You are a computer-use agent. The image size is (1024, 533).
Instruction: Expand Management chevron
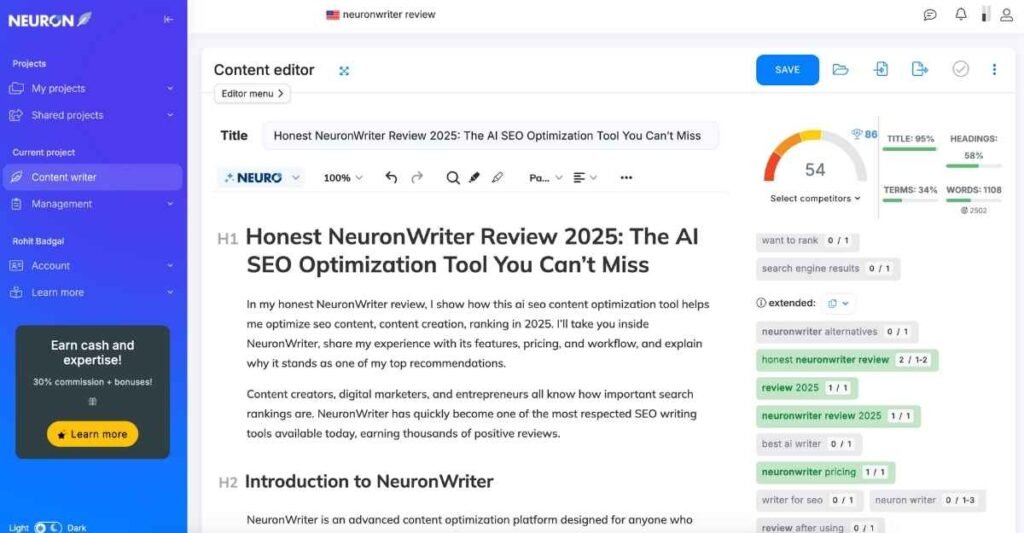pyautogui.click(x=170, y=204)
